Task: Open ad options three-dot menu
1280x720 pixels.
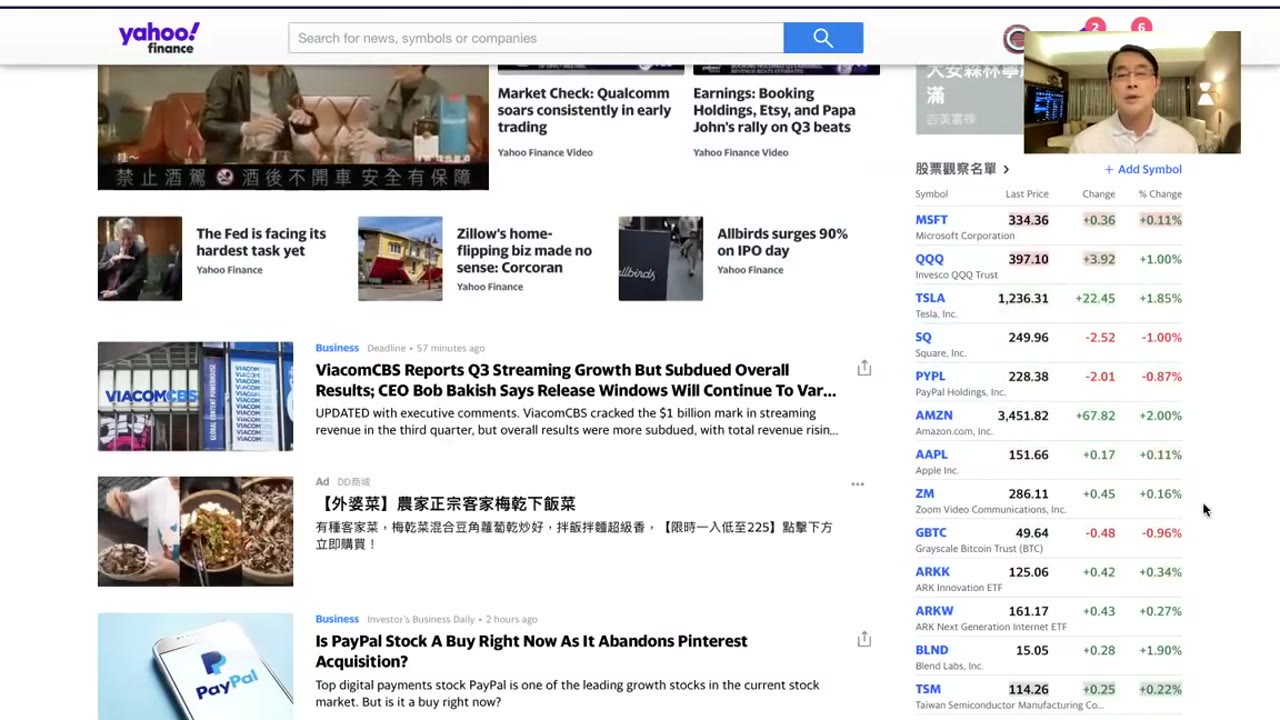Action: pyautogui.click(x=857, y=484)
